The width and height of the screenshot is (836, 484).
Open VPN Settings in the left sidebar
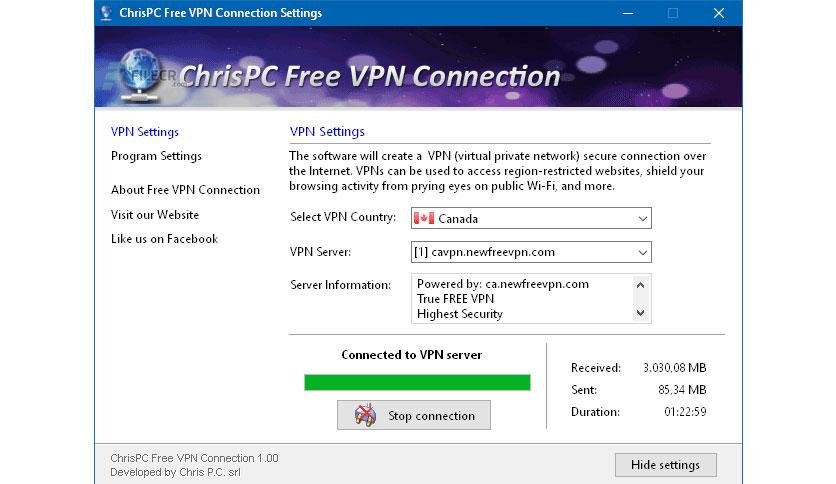pos(144,132)
